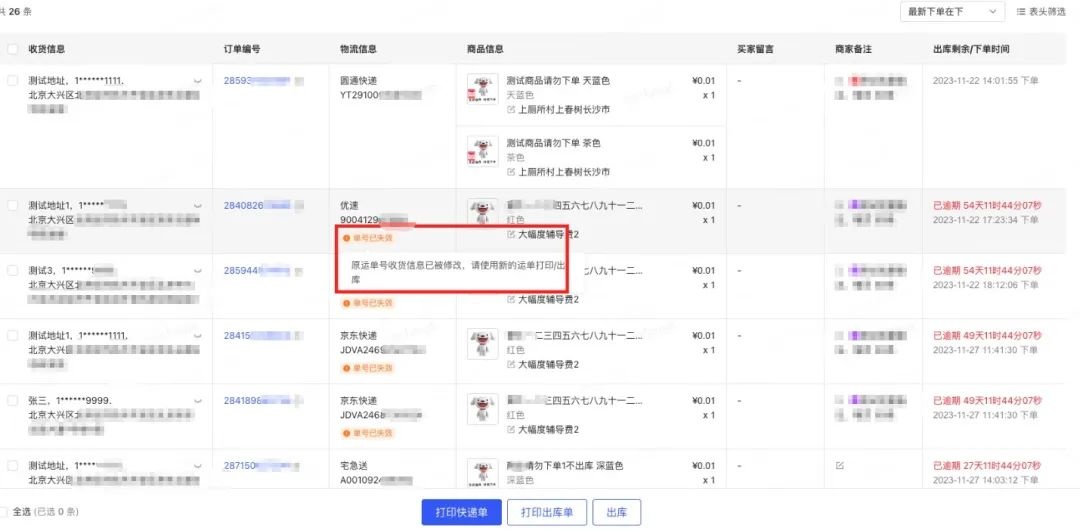Image resolution: width=1080 pixels, height=531 pixels.
Task: Click tracking number starting YT29100
Action: [380, 95]
